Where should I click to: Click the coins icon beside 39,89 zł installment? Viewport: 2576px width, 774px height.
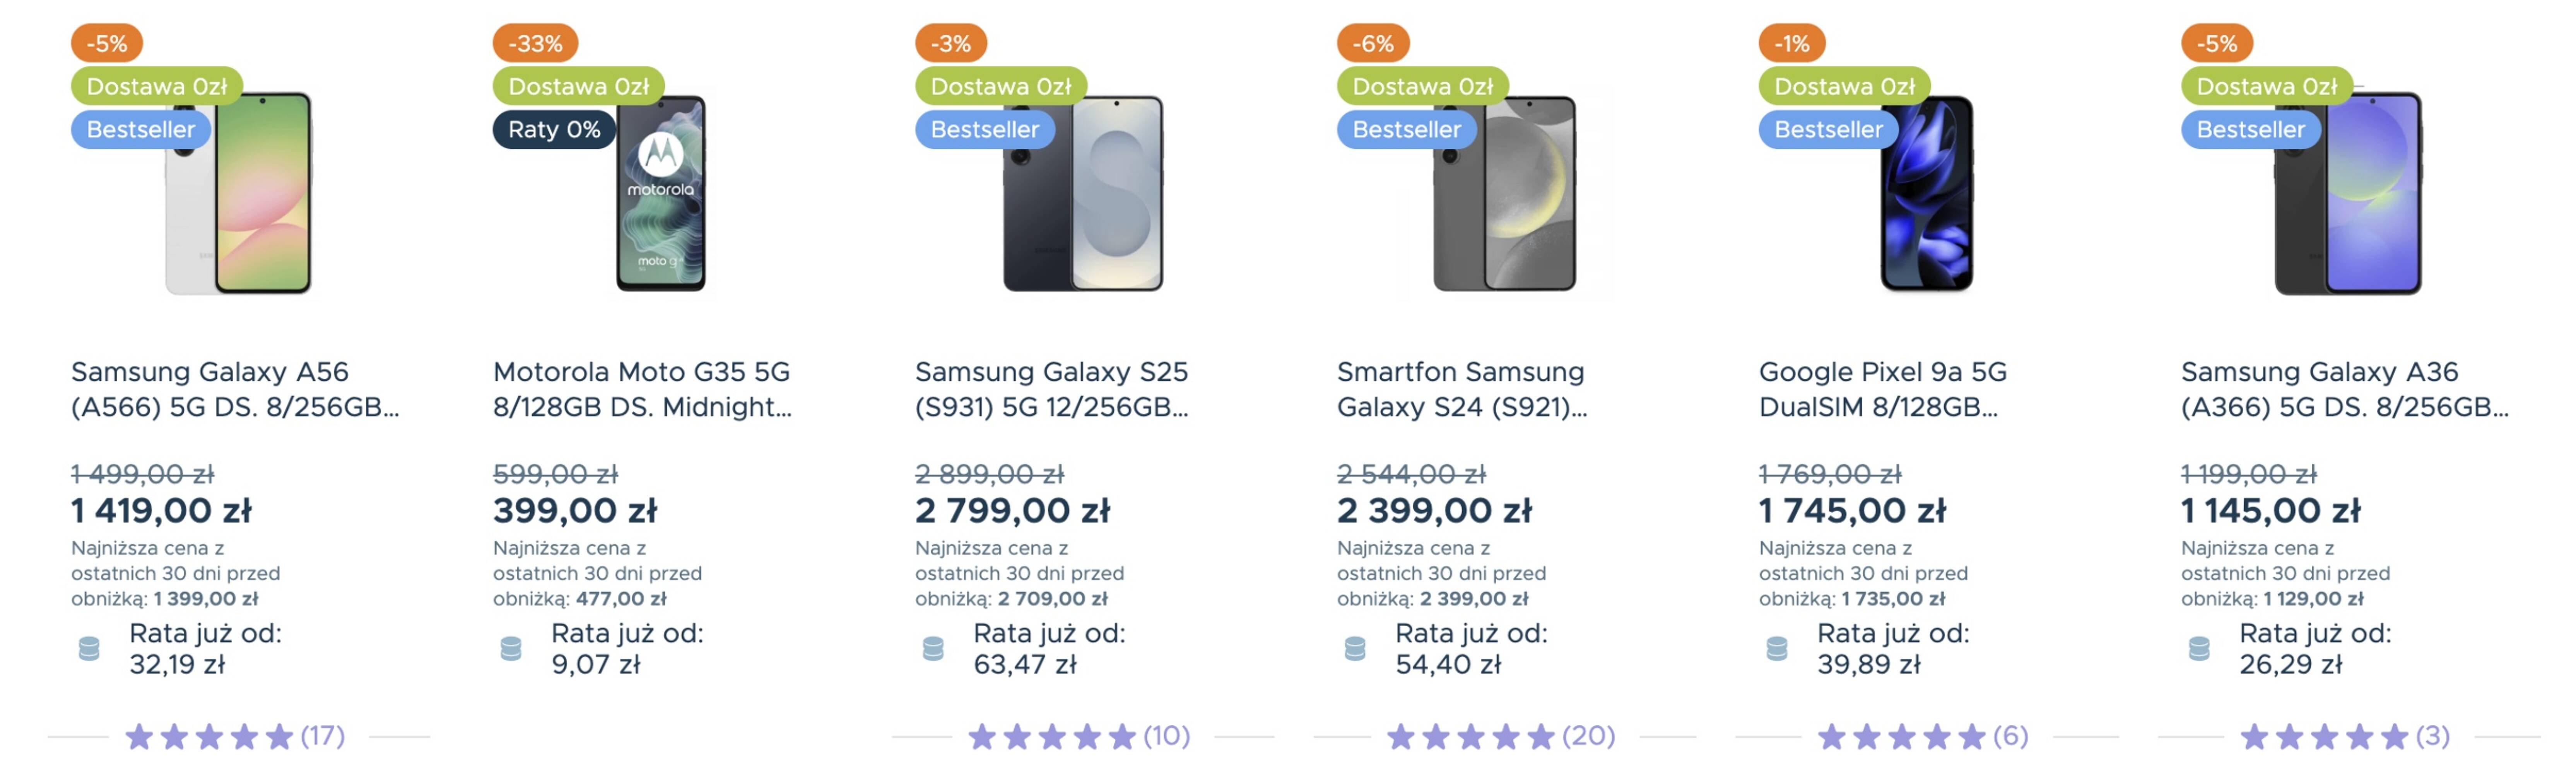[1777, 649]
